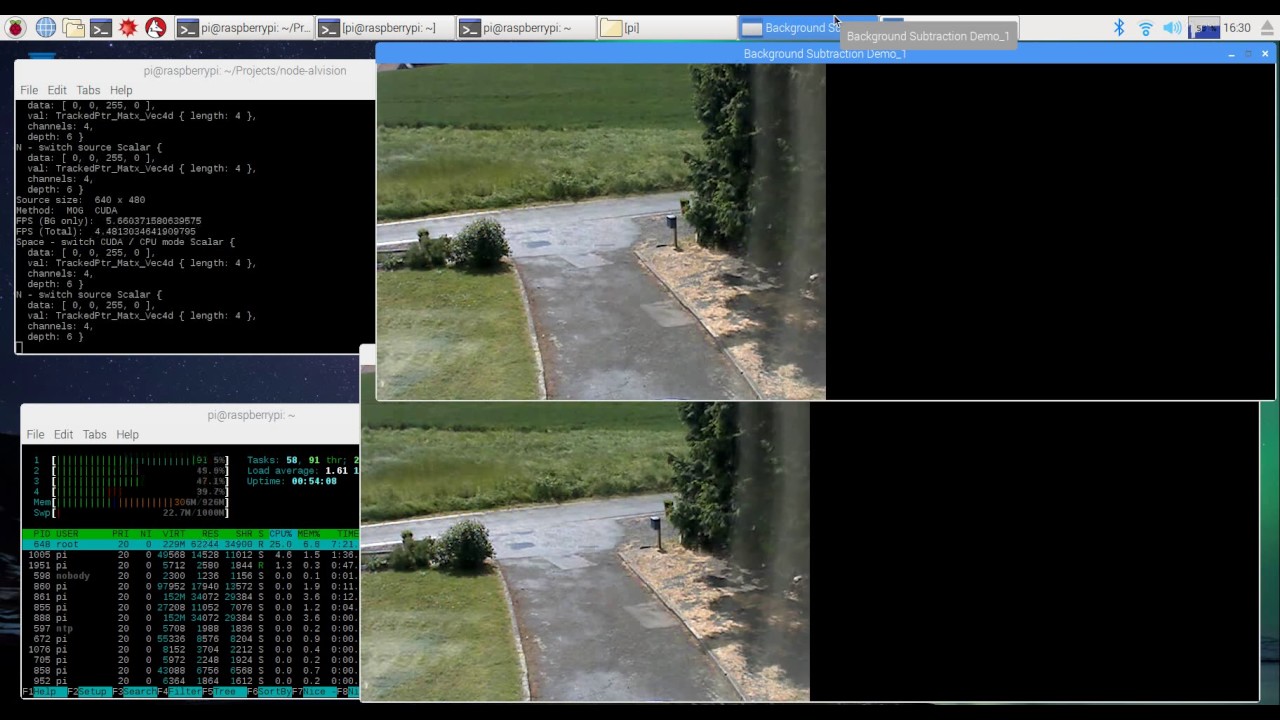Click htop F6 SortBy function key
1280x720 pixels.
click(270, 692)
